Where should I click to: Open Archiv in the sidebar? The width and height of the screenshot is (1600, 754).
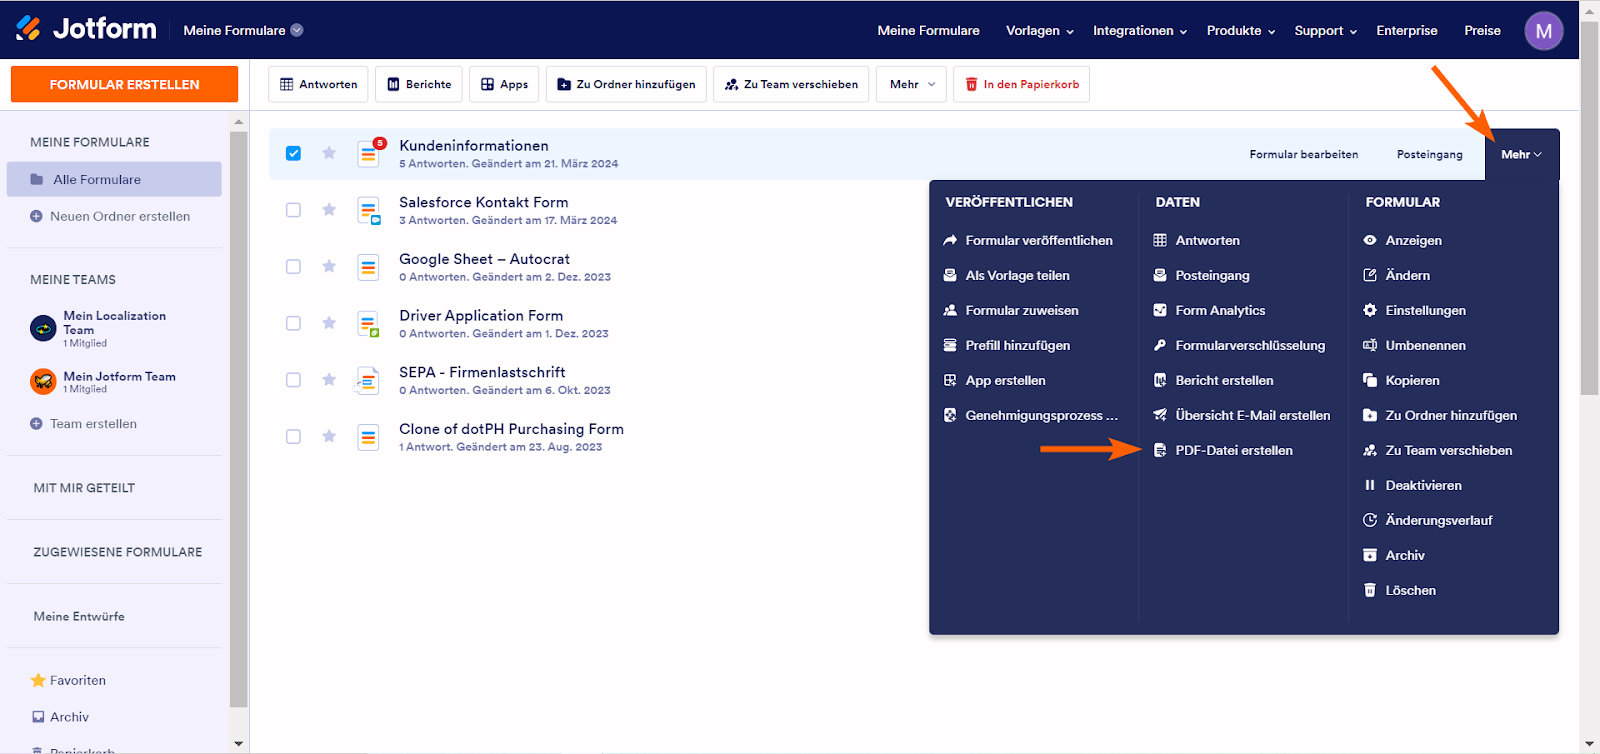(60, 717)
